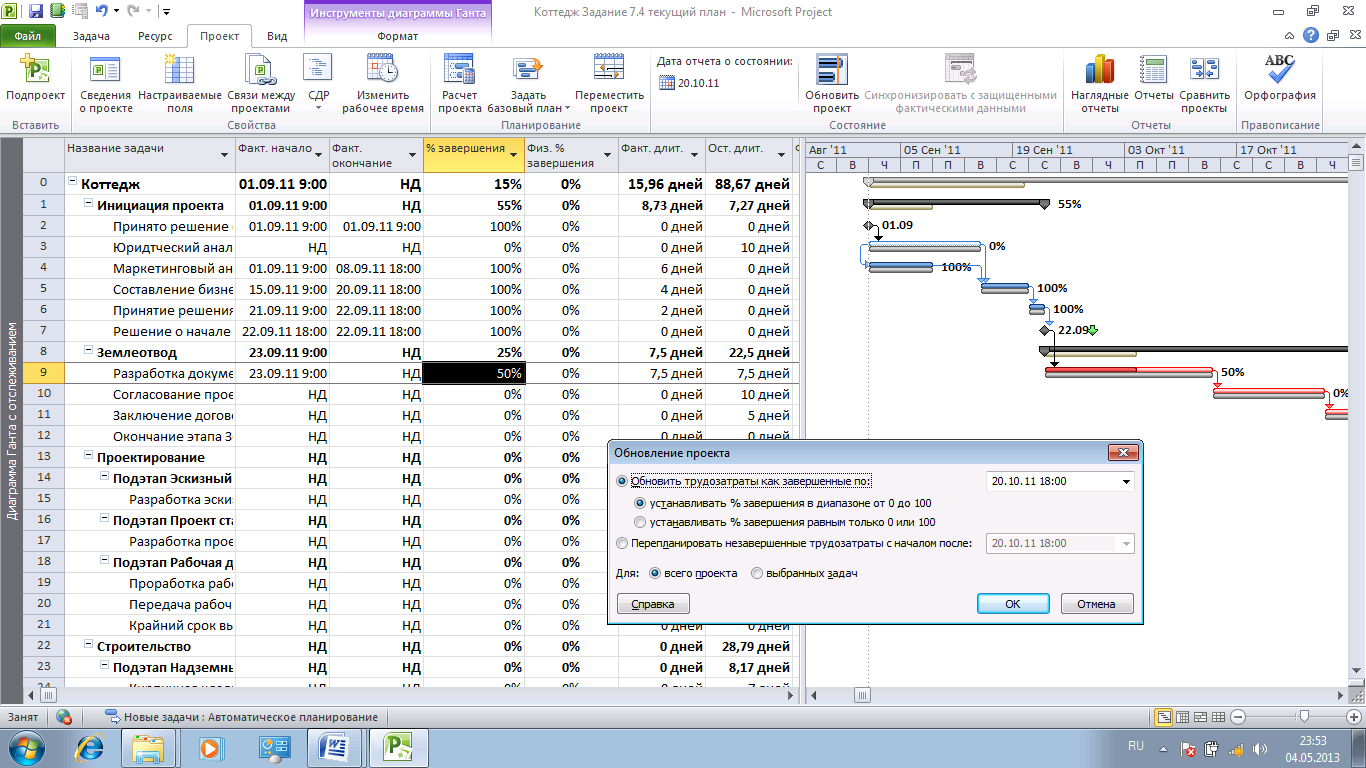Viewport: 1366px width, 768px height.
Task: Click the status date calendar icon
Action: (667, 83)
